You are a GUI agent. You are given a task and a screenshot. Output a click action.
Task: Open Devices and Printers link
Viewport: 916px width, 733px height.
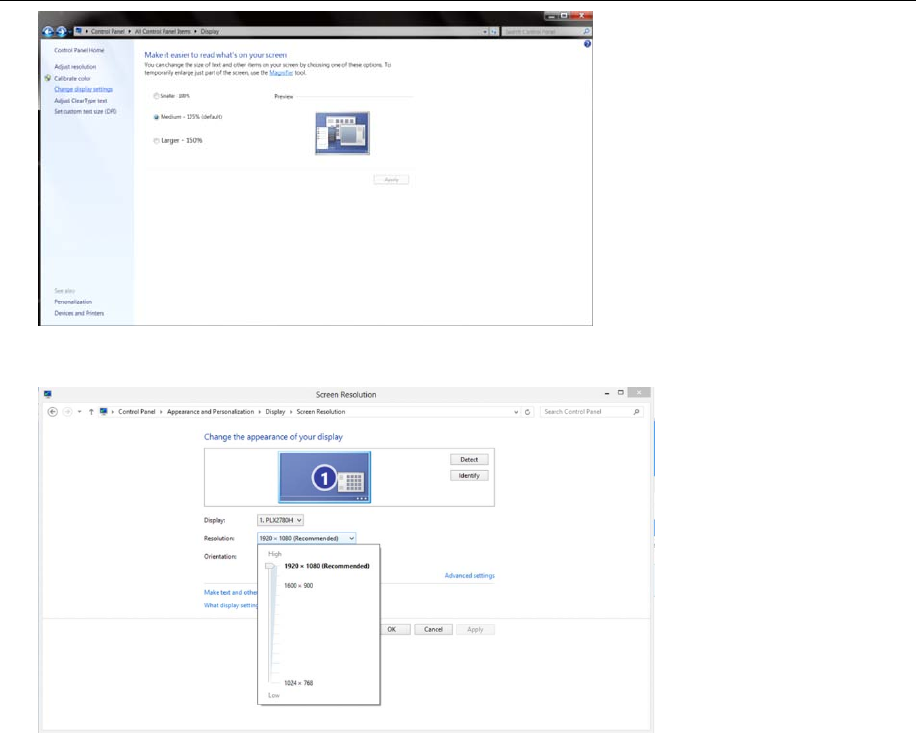(79, 314)
